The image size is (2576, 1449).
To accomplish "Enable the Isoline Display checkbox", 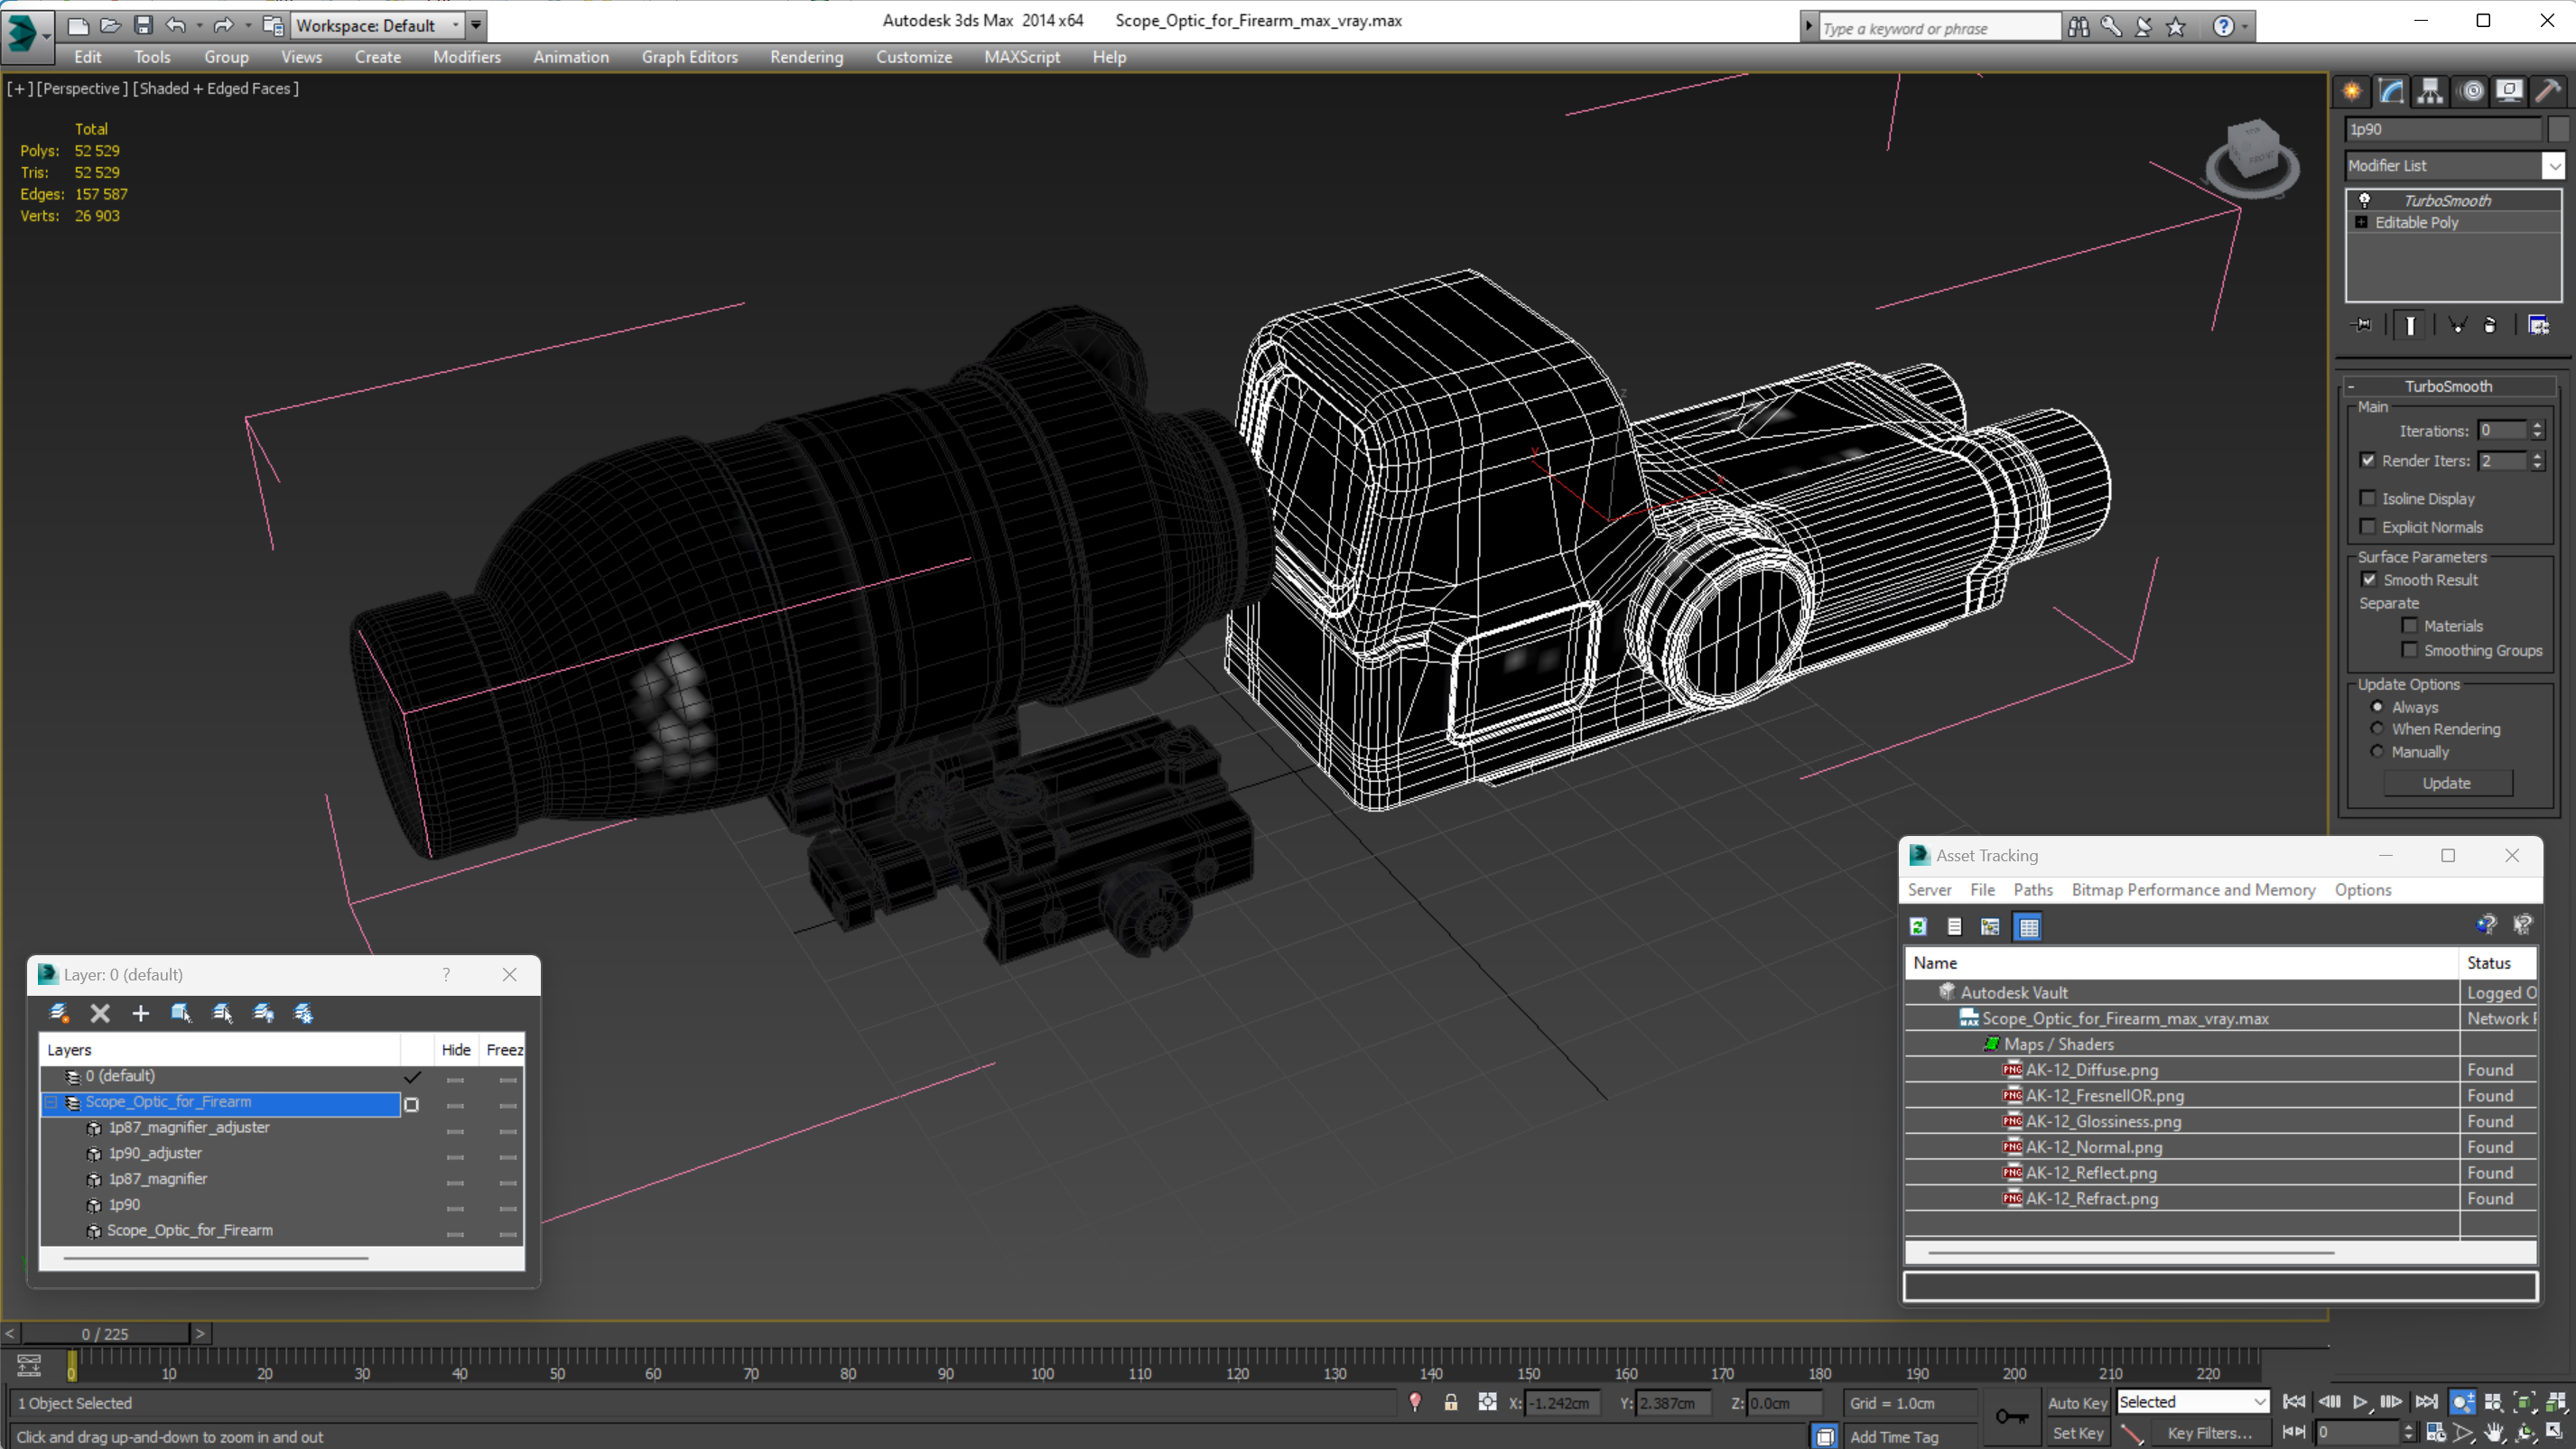I will (x=2367, y=498).
